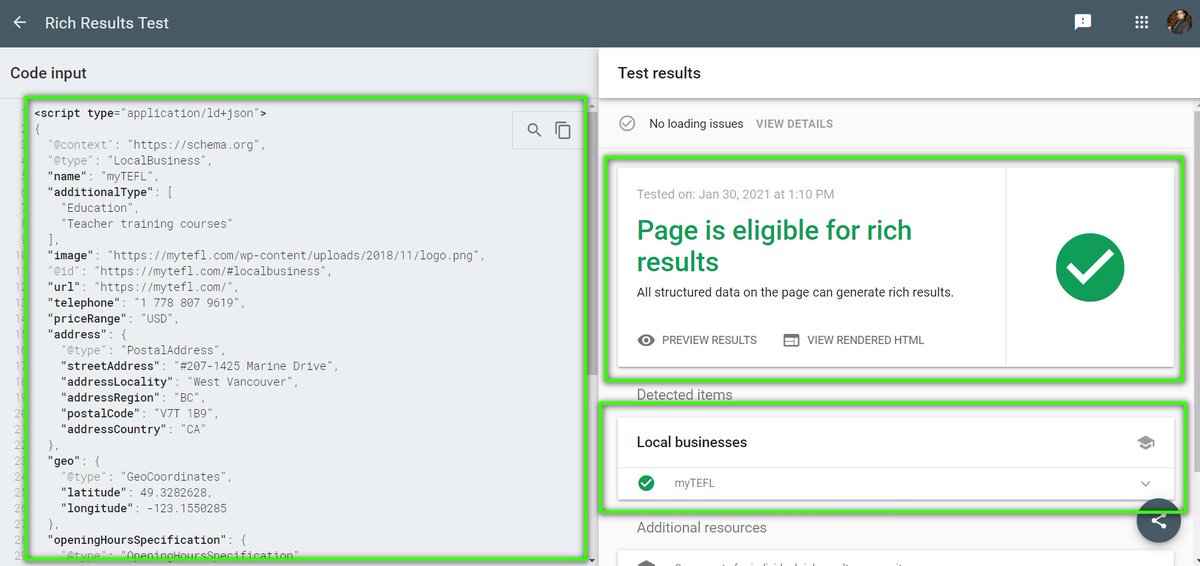Click the share floating button
Screen dimensions: 1200x566
point(1159,520)
